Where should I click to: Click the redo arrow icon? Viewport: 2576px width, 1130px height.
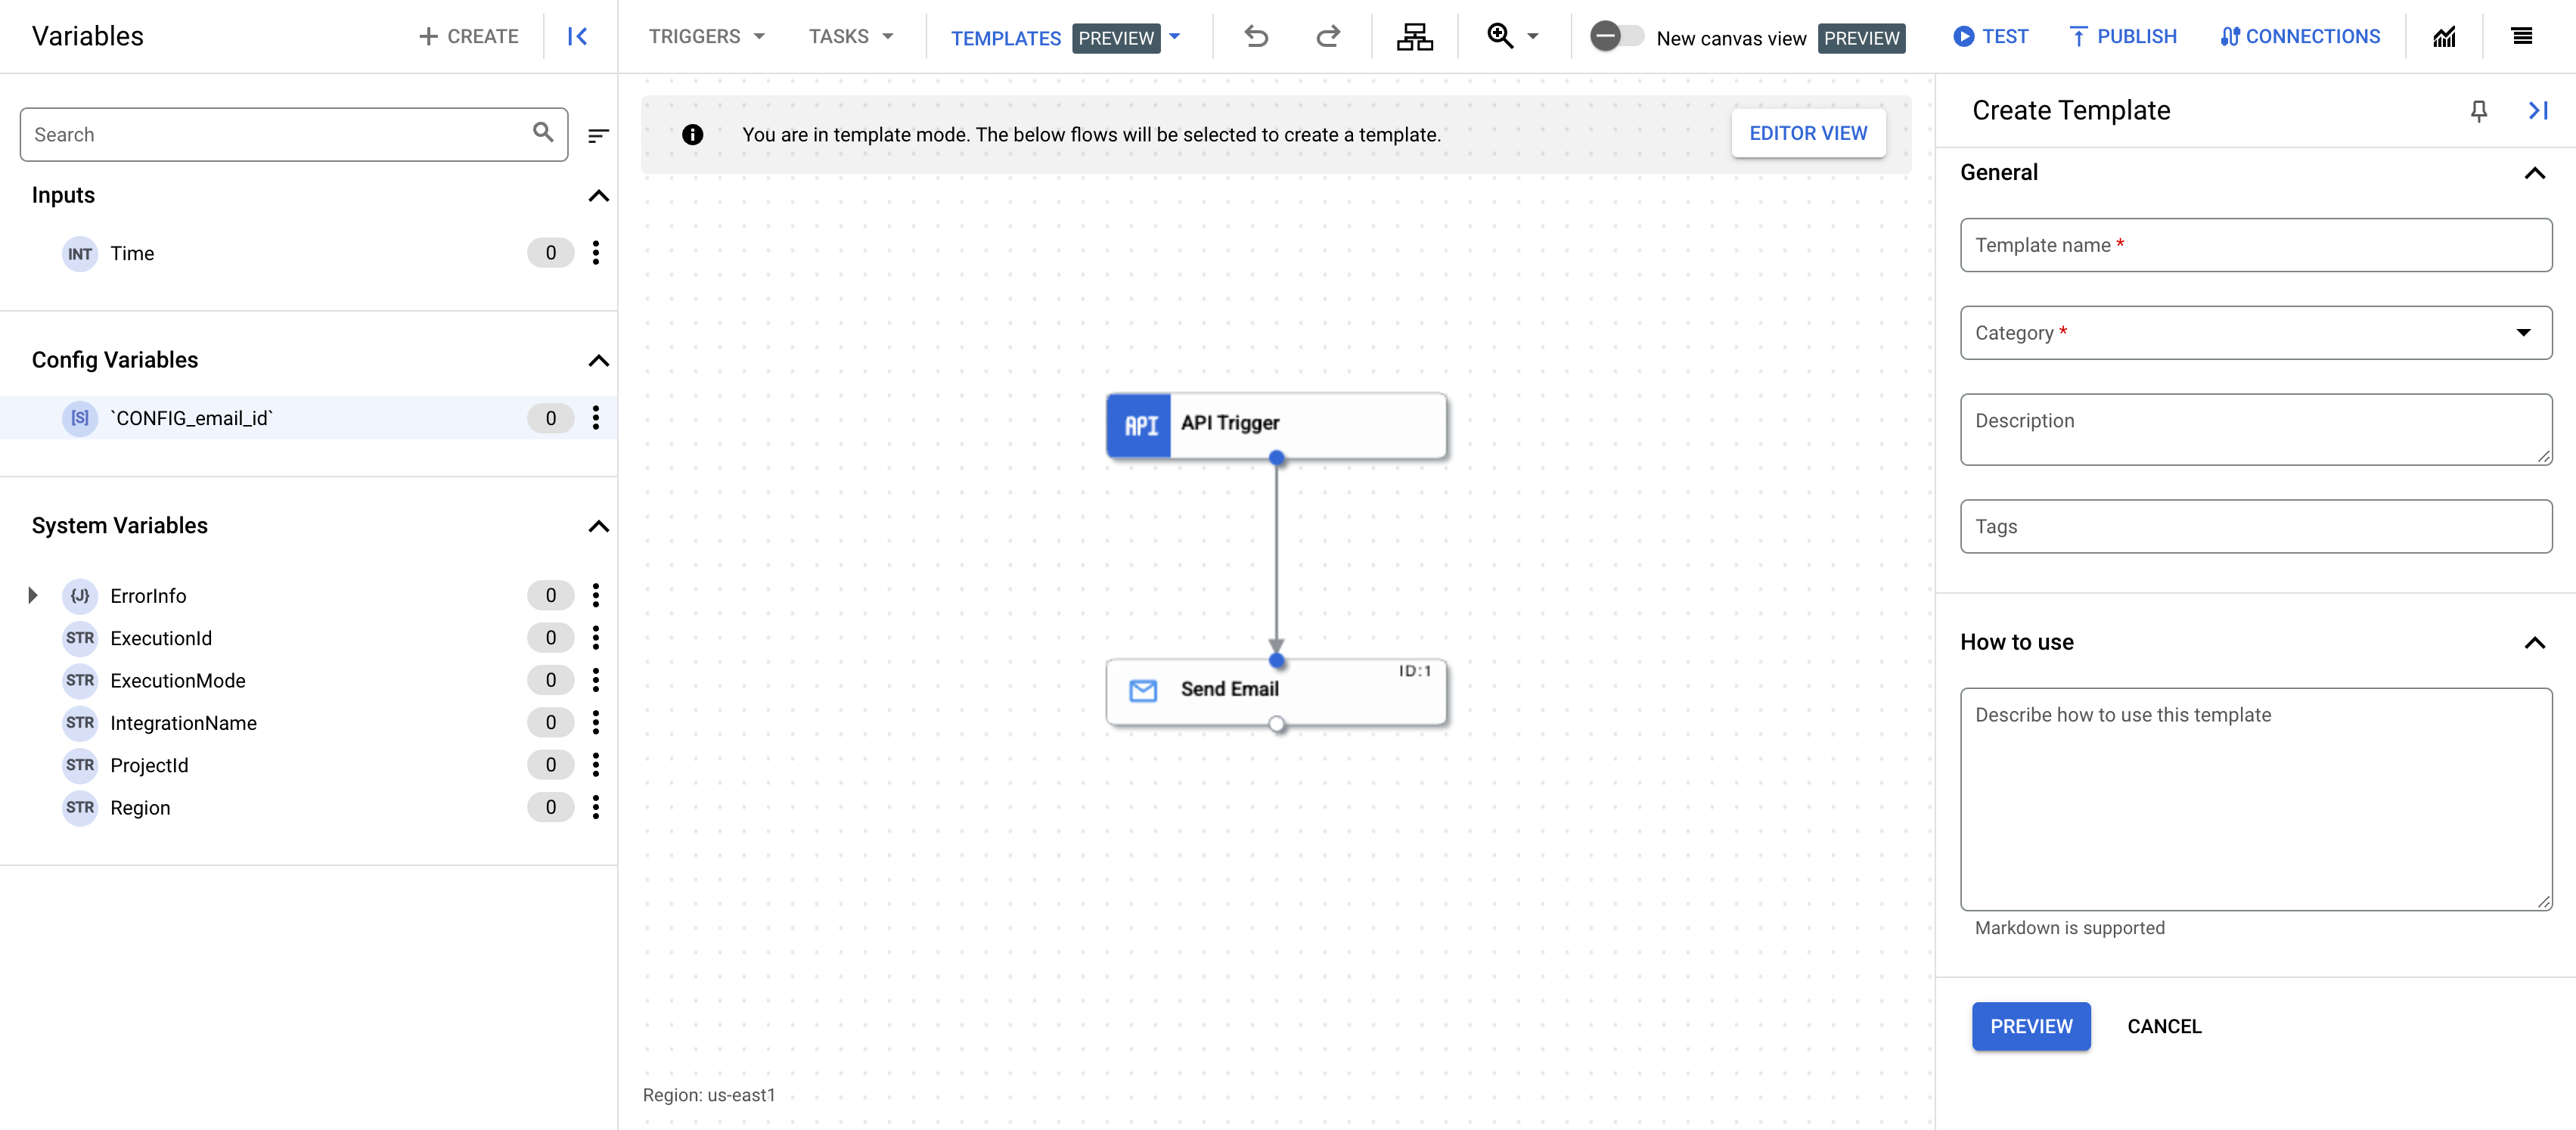click(1329, 36)
